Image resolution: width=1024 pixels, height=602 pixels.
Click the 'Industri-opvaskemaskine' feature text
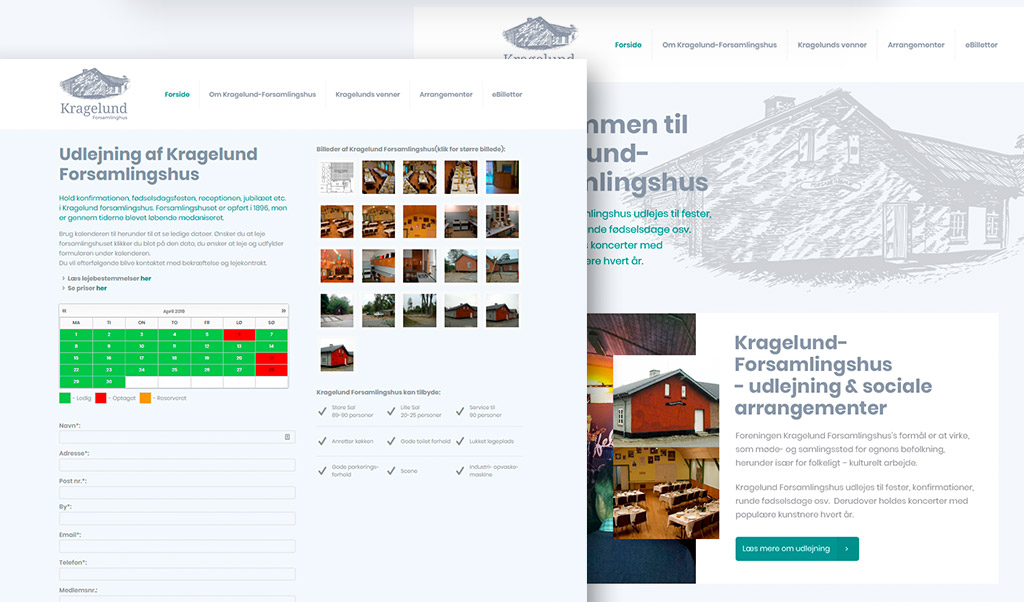click(494, 471)
